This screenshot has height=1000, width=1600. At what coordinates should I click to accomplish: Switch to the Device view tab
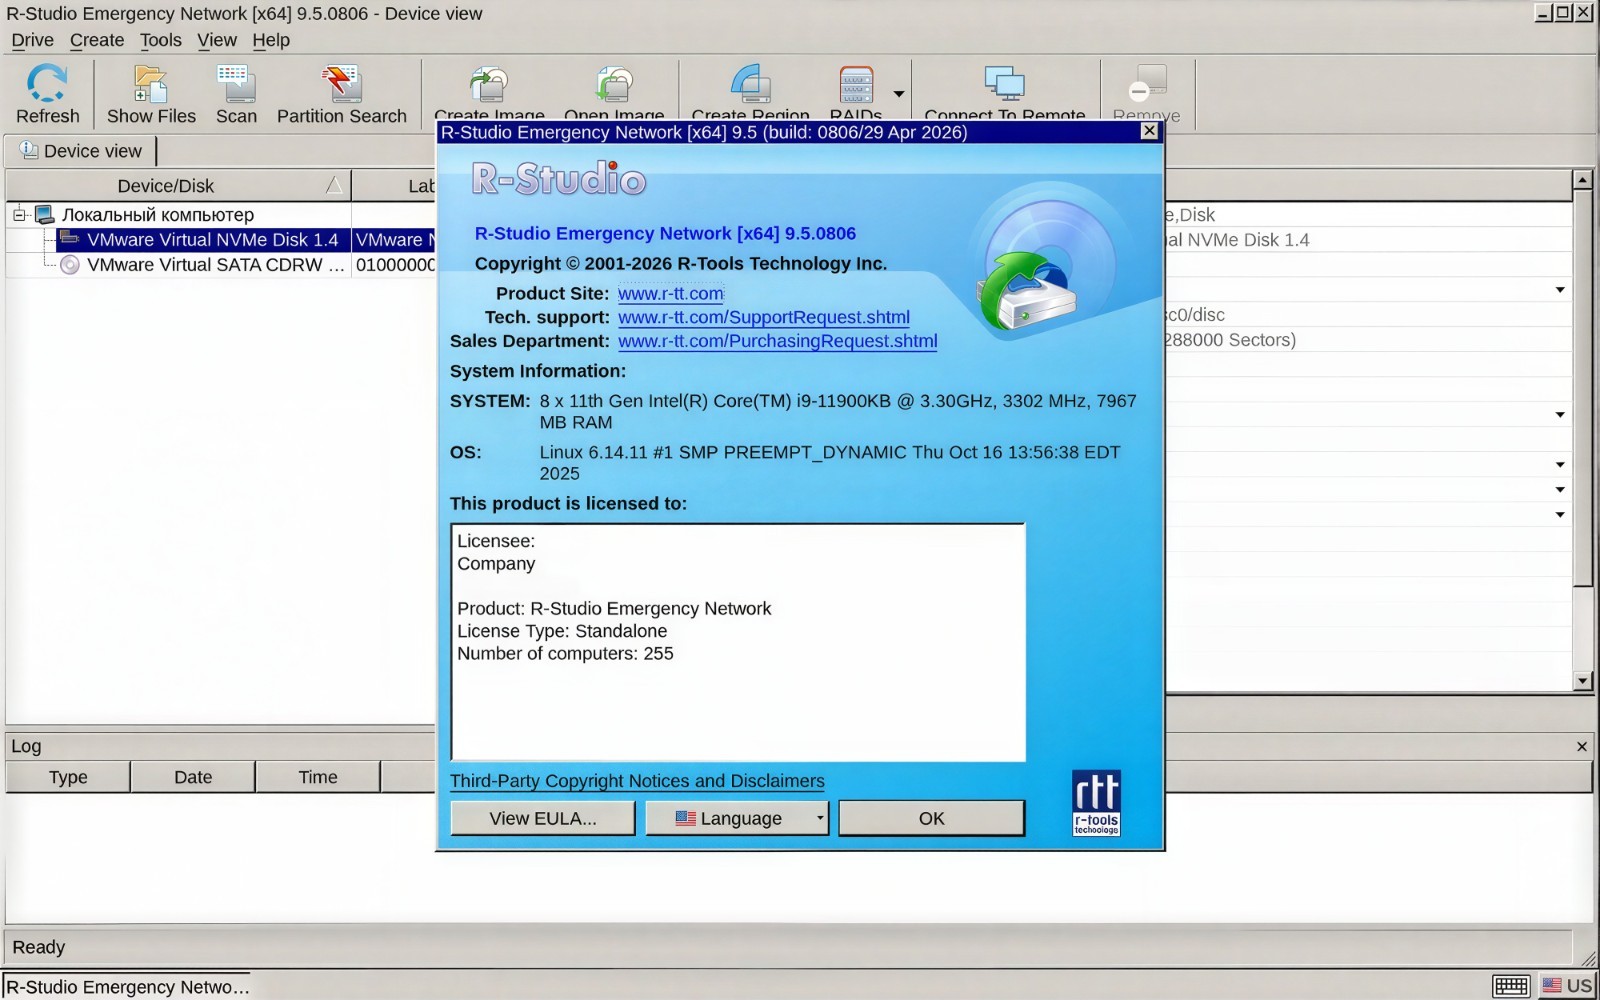click(x=81, y=151)
